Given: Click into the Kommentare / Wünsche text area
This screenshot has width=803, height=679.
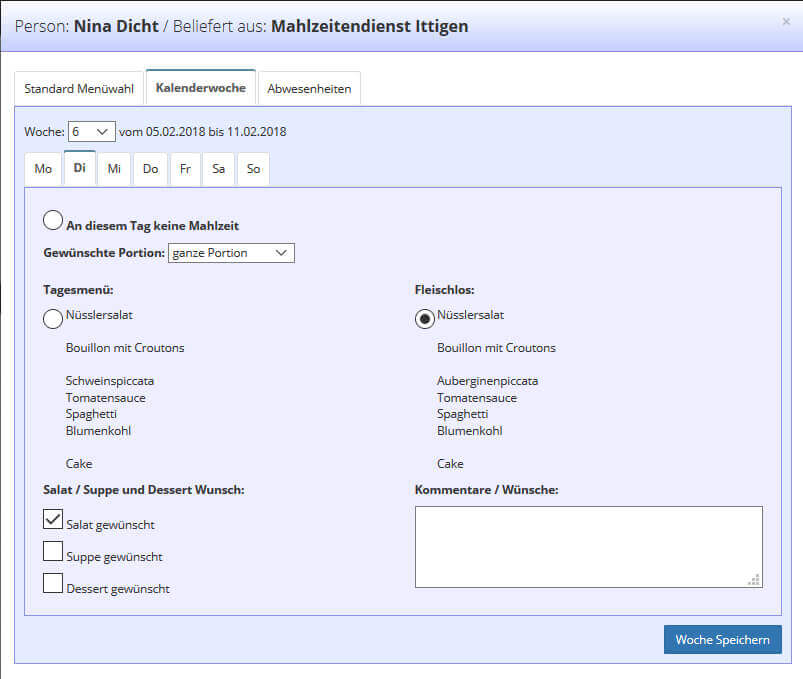Looking at the screenshot, I should click(588, 546).
